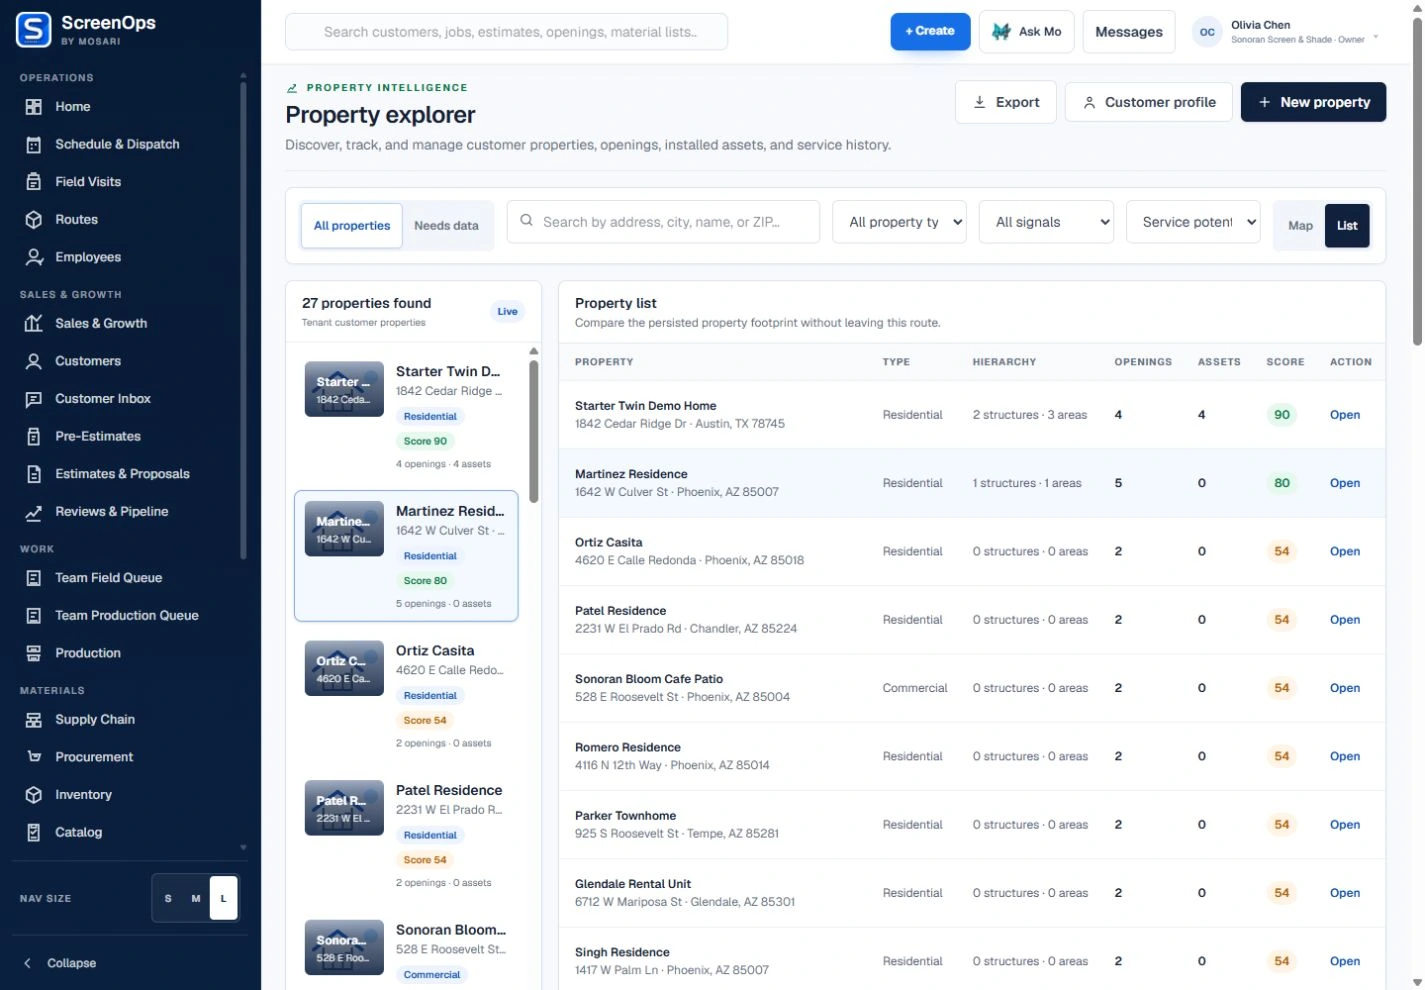Click the Export button
This screenshot has height=990, width=1425.
point(1006,102)
